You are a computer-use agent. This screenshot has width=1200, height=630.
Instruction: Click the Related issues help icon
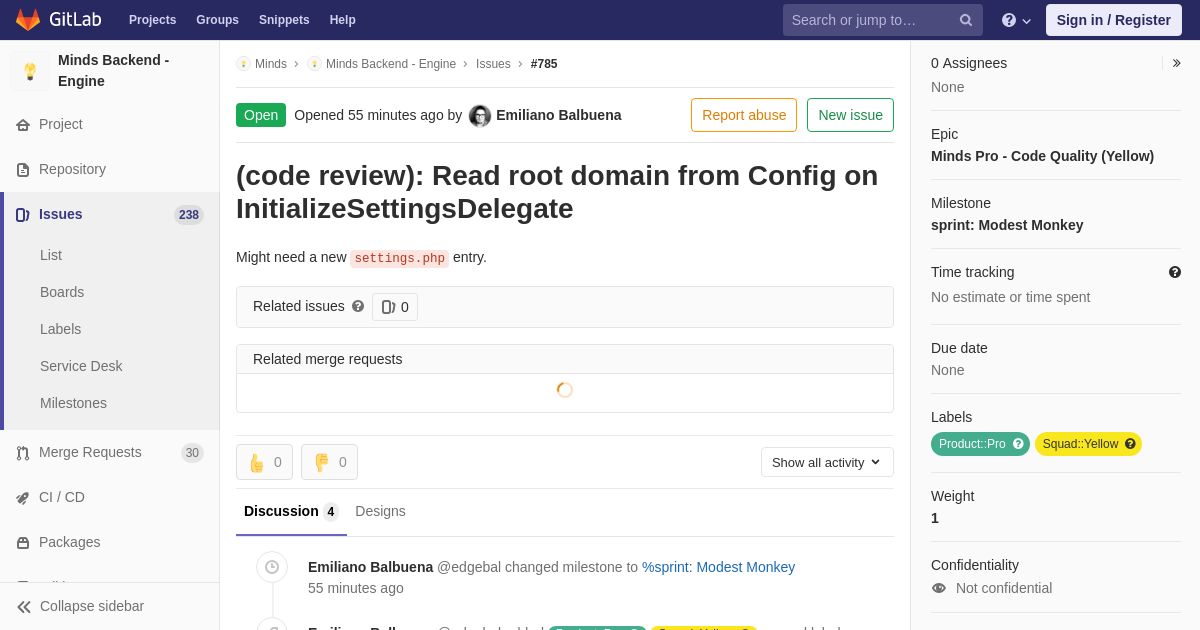coord(358,306)
